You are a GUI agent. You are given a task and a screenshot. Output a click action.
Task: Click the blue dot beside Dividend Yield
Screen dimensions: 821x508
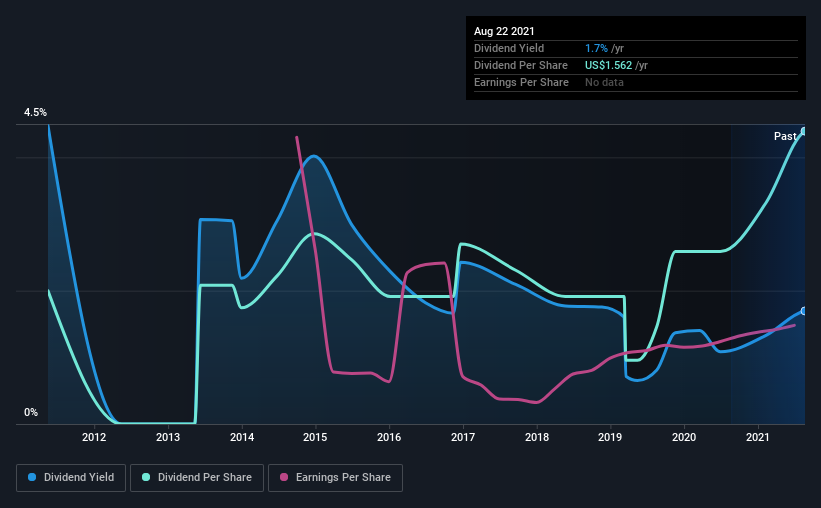pos(32,477)
